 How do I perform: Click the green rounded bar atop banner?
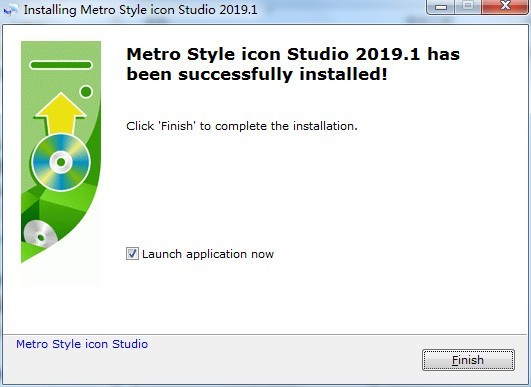[61, 65]
